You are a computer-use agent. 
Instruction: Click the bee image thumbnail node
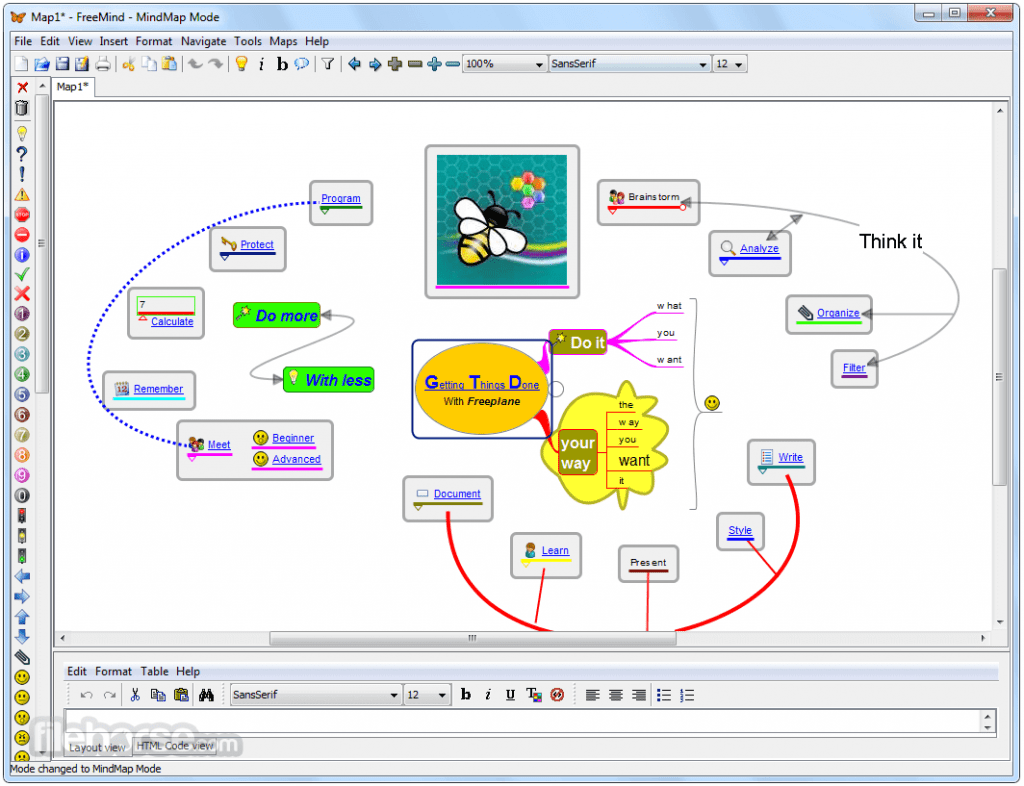pyautogui.click(x=502, y=220)
